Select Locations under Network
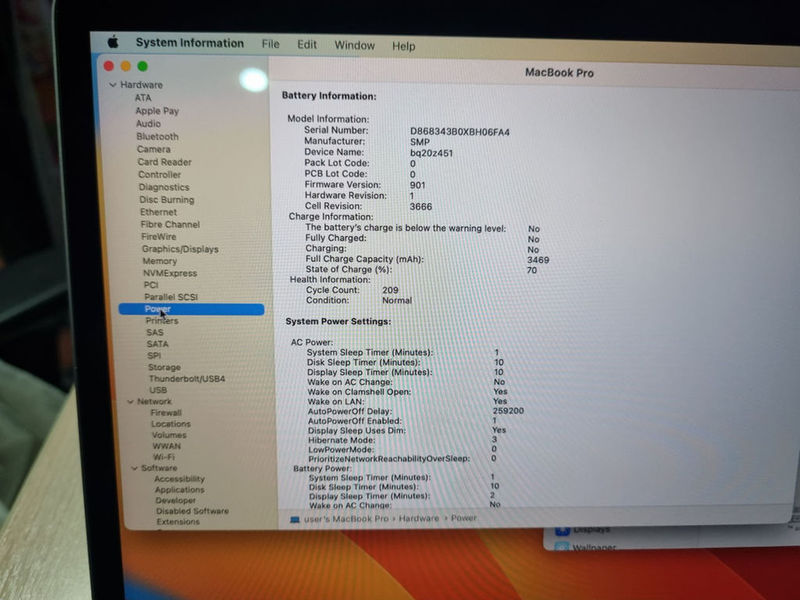The width and height of the screenshot is (800, 600). tap(170, 424)
